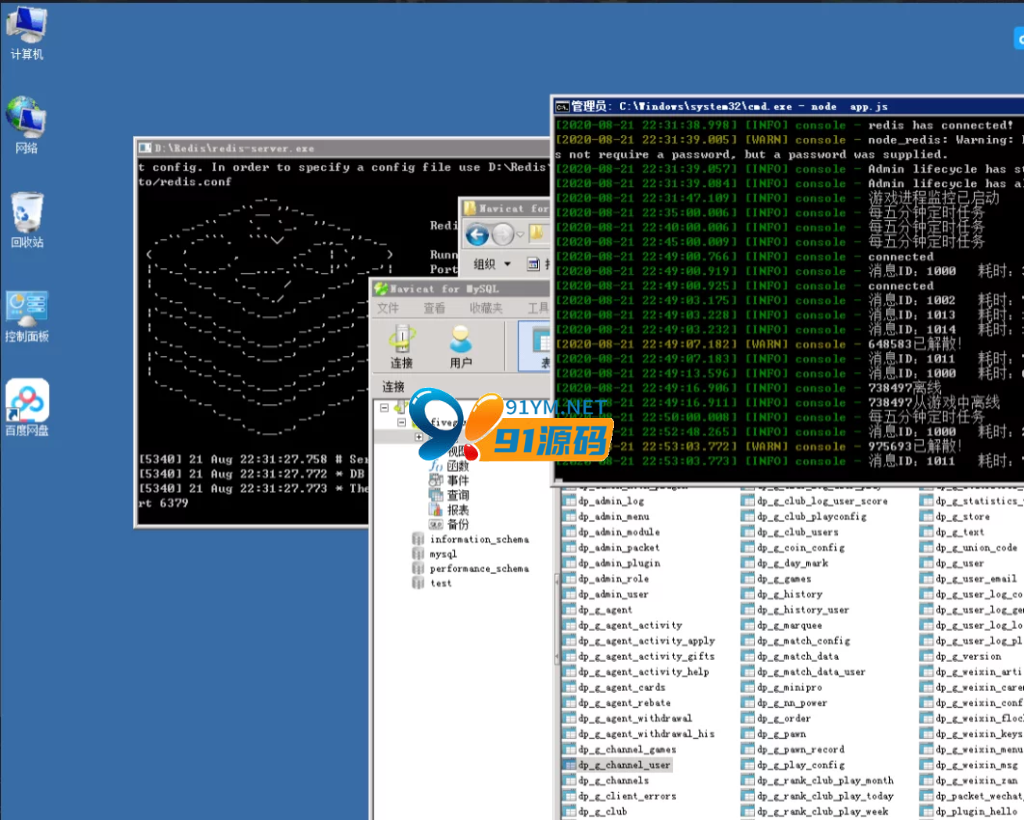Open the 文件 menu in Navicat
The height and width of the screenshot is (820, 1024).
click(x=388, y=308)
